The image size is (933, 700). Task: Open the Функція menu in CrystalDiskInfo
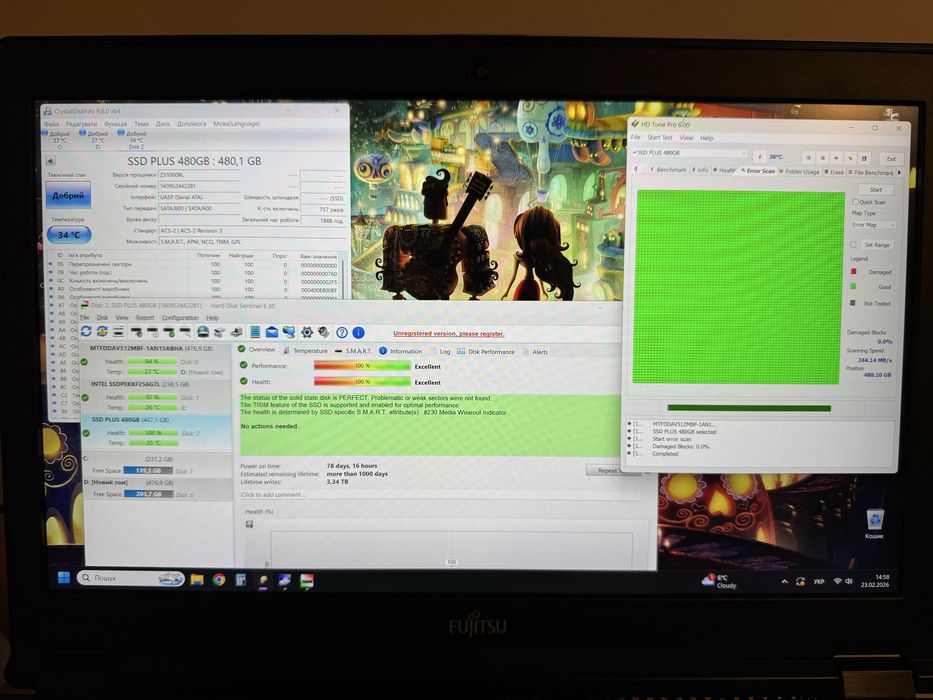pos(115,124)
